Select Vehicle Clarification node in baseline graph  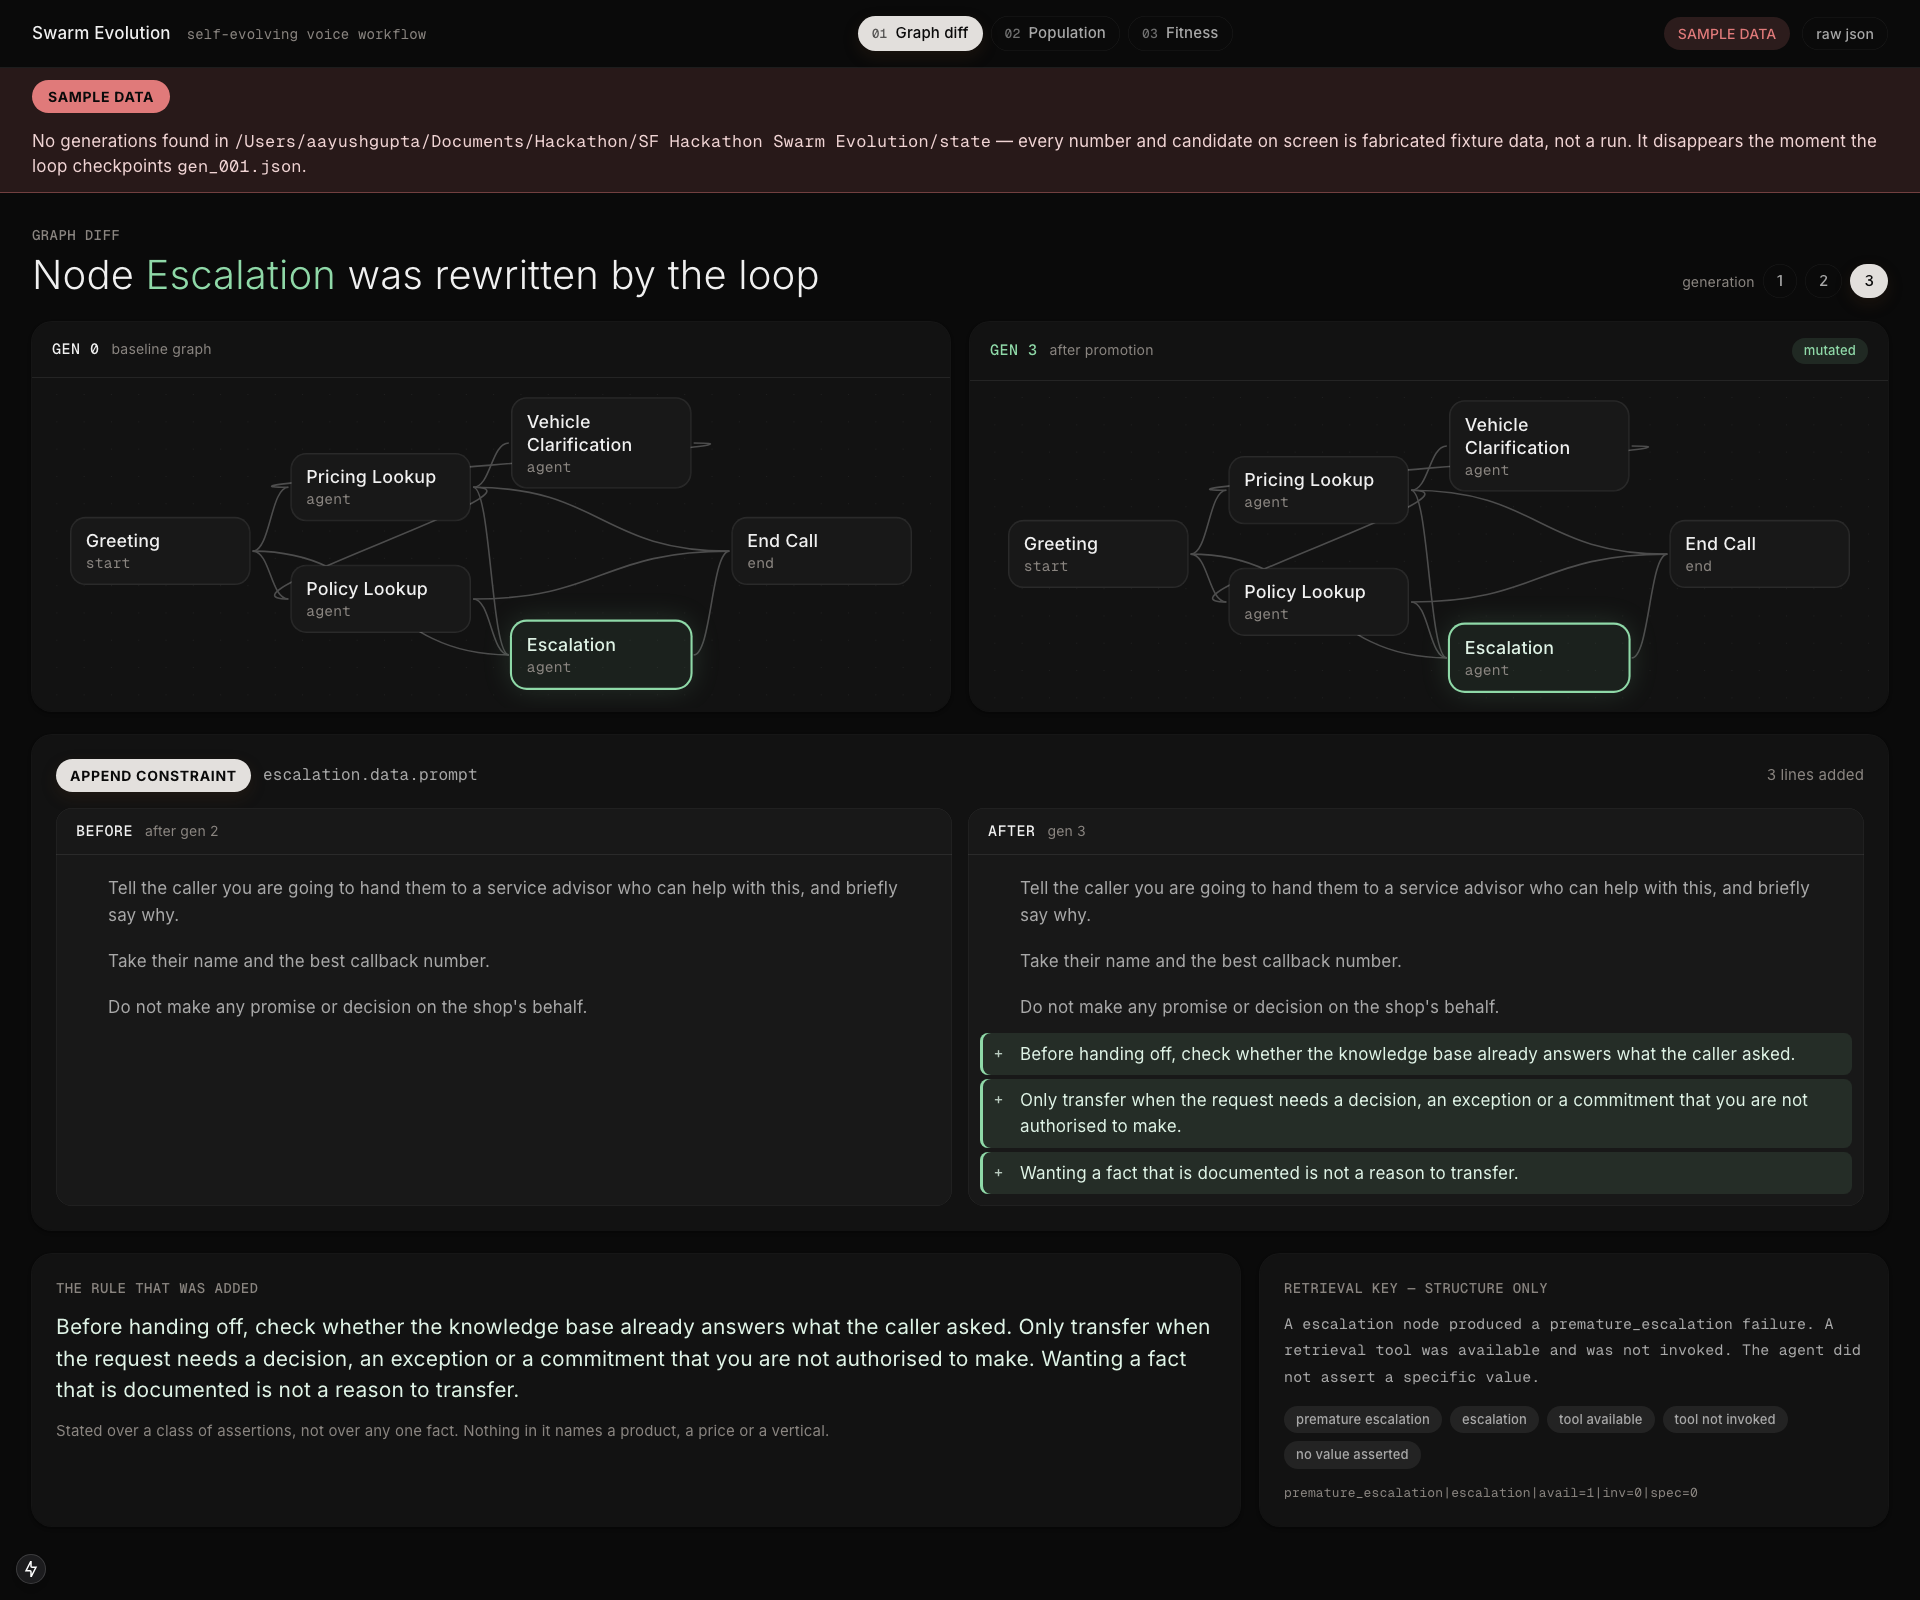click(x=601, y=443)
